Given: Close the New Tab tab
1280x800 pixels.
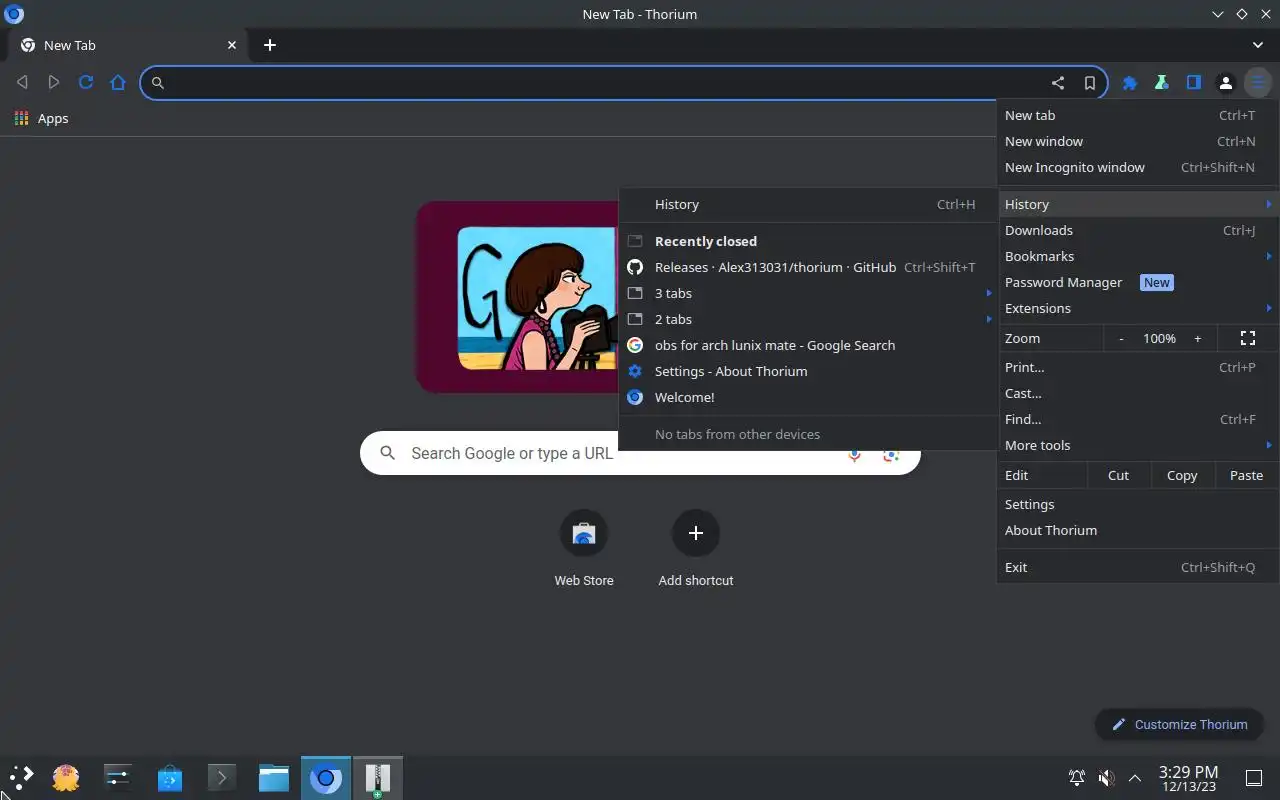Looking at the screenshot, I should [232, 45].
